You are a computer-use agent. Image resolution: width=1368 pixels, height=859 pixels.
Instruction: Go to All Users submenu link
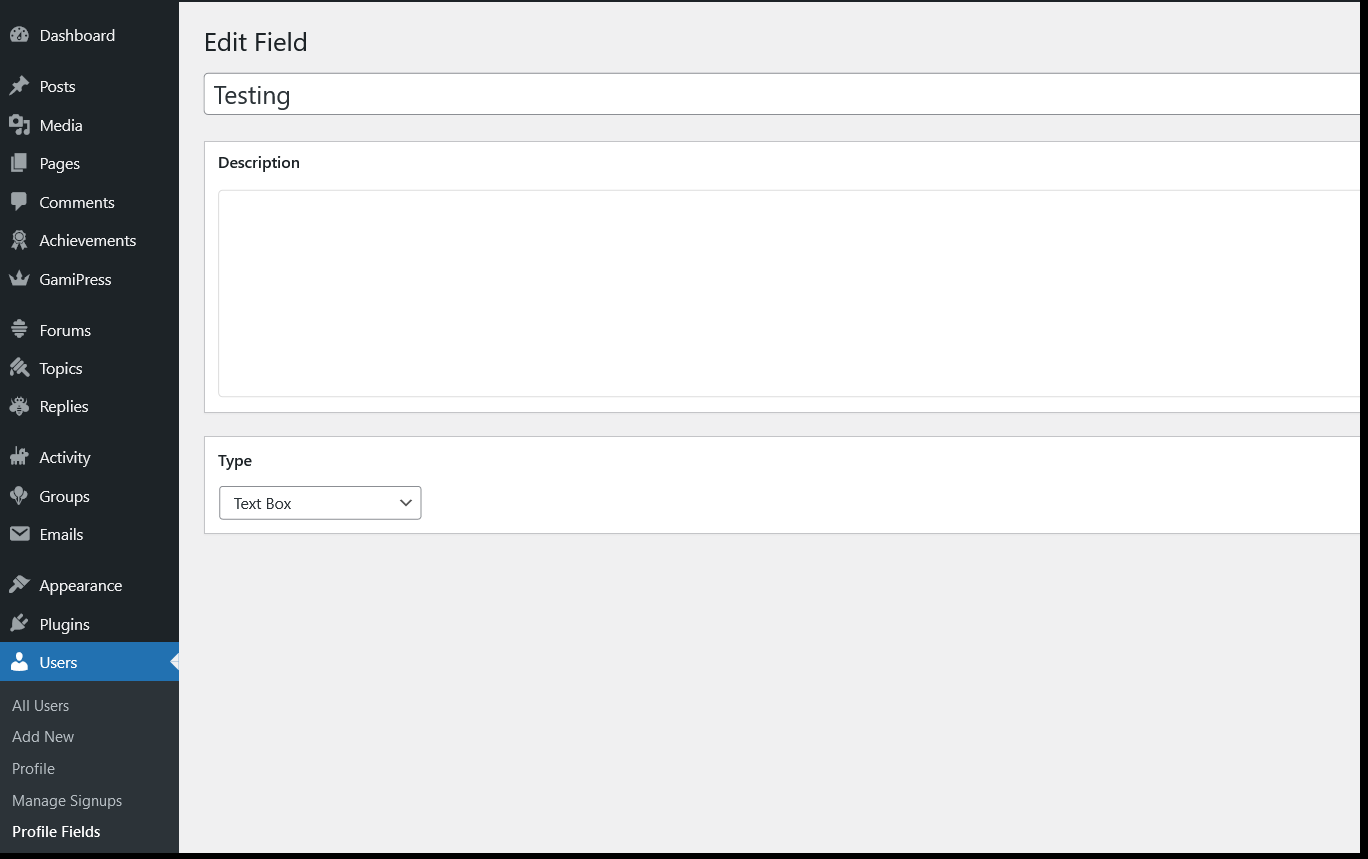40,705
